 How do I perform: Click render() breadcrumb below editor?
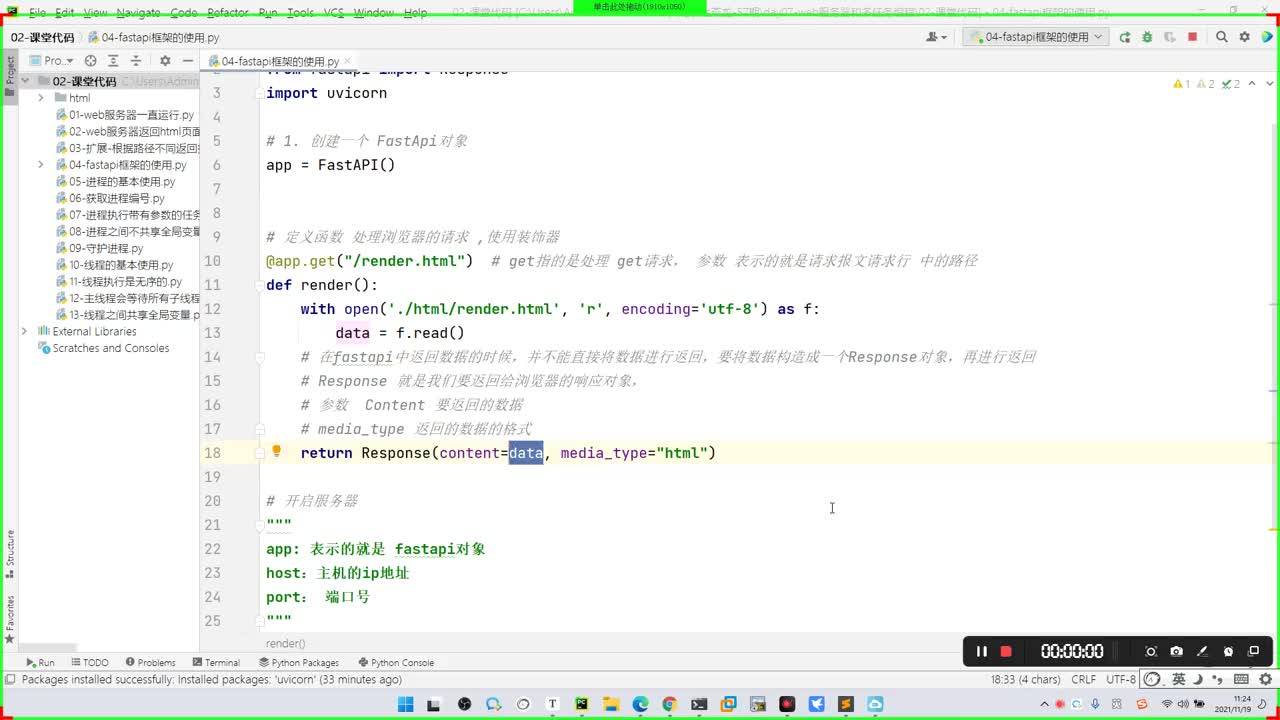286,644
